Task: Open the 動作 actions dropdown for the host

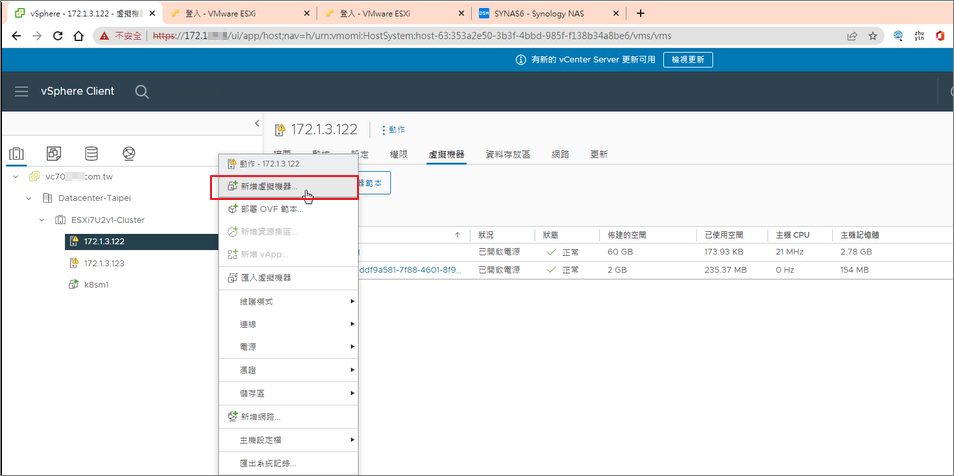Action: pyautogui.click(x=393, y=130)
